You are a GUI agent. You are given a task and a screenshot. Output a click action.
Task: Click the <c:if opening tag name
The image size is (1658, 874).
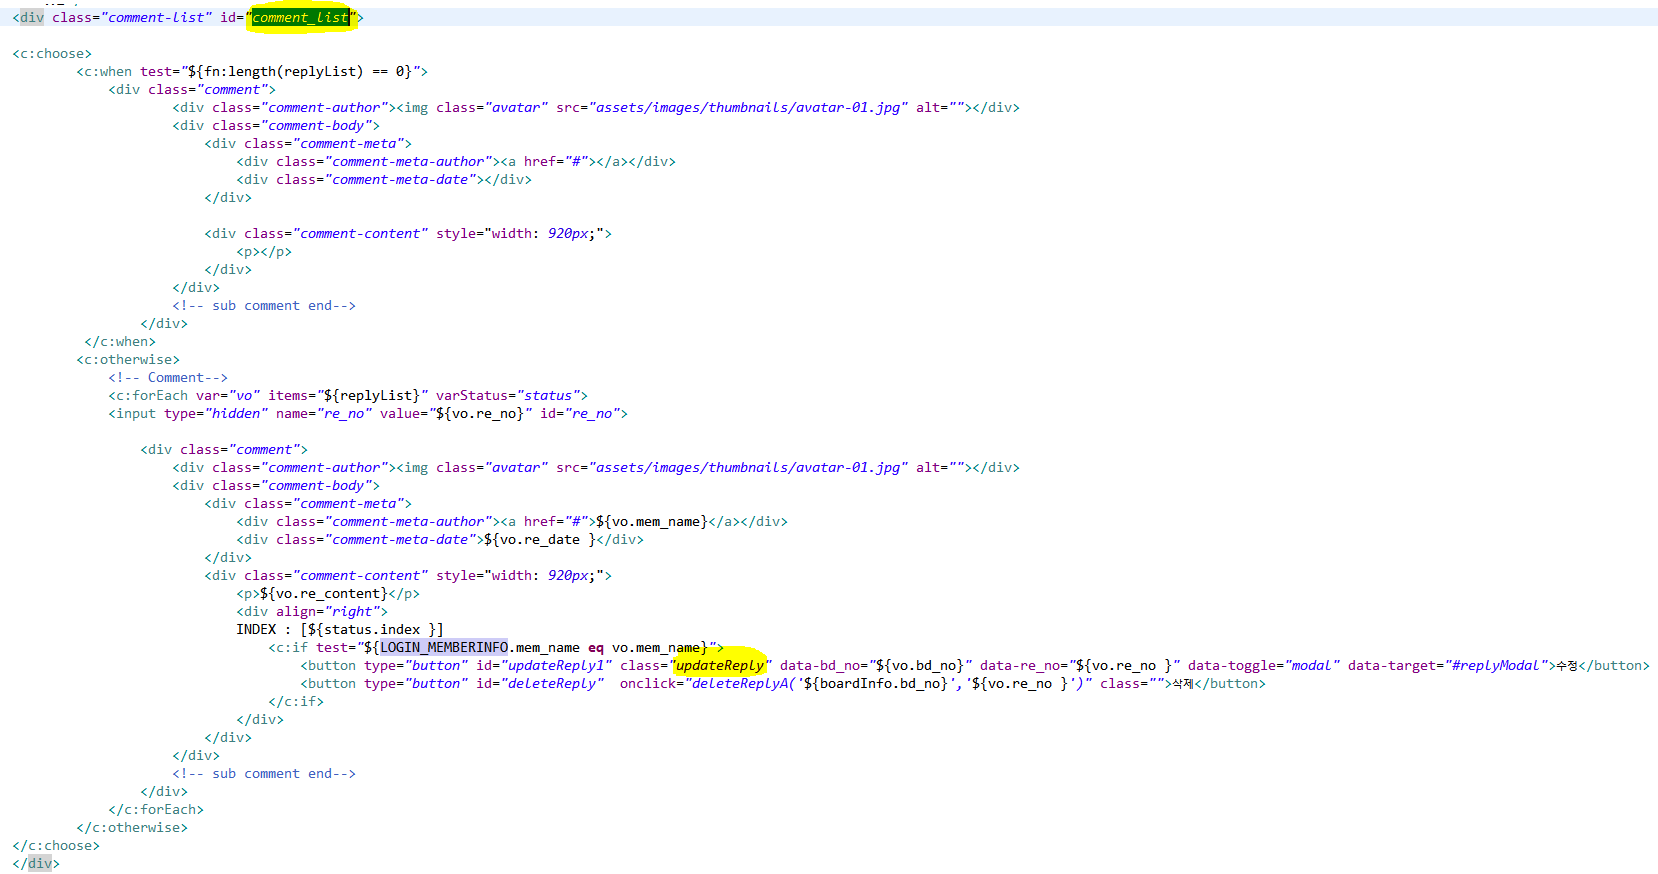tap(288, 648)
